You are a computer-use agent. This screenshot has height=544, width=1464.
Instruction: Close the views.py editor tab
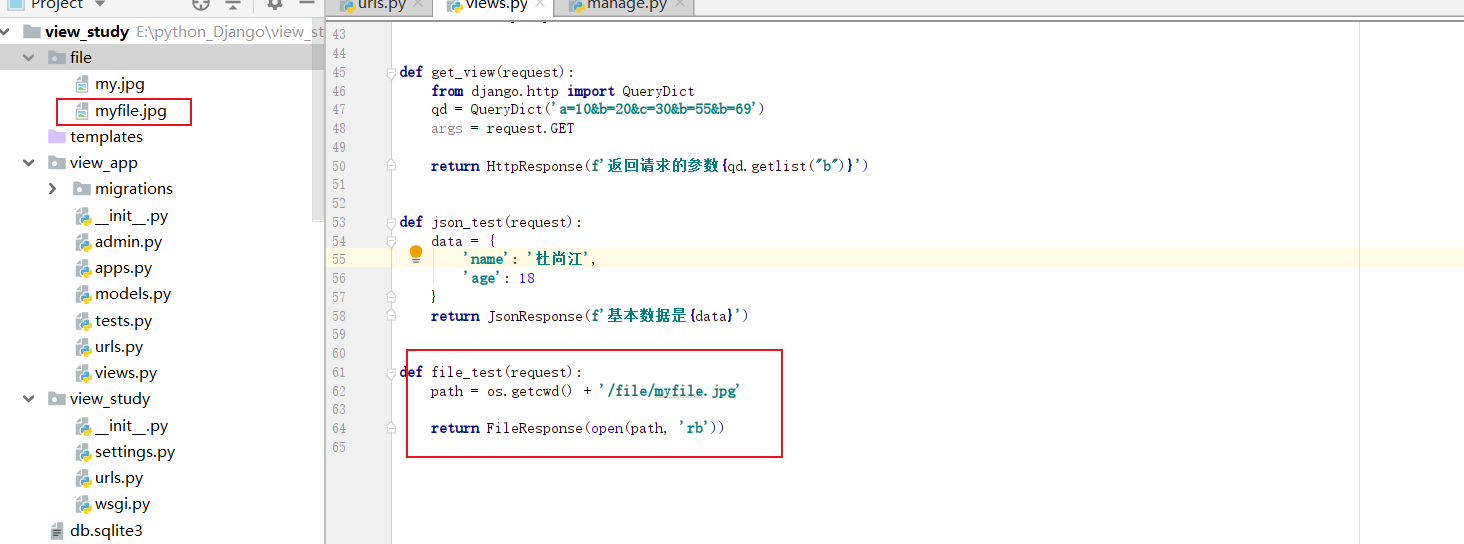[x=539, y=5]
